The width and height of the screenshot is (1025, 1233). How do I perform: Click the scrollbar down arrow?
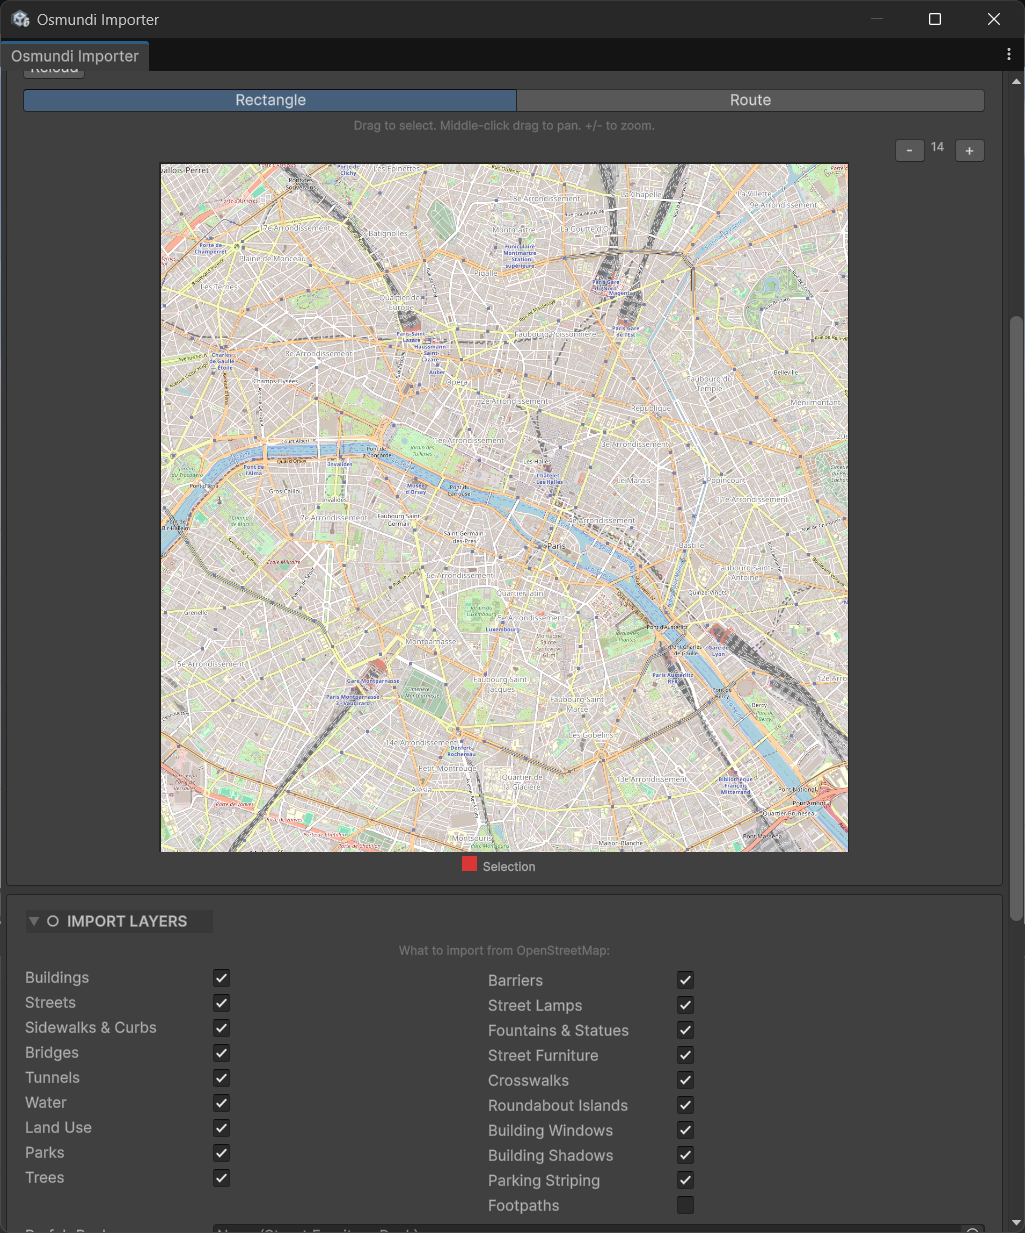coord(1017,1224)
